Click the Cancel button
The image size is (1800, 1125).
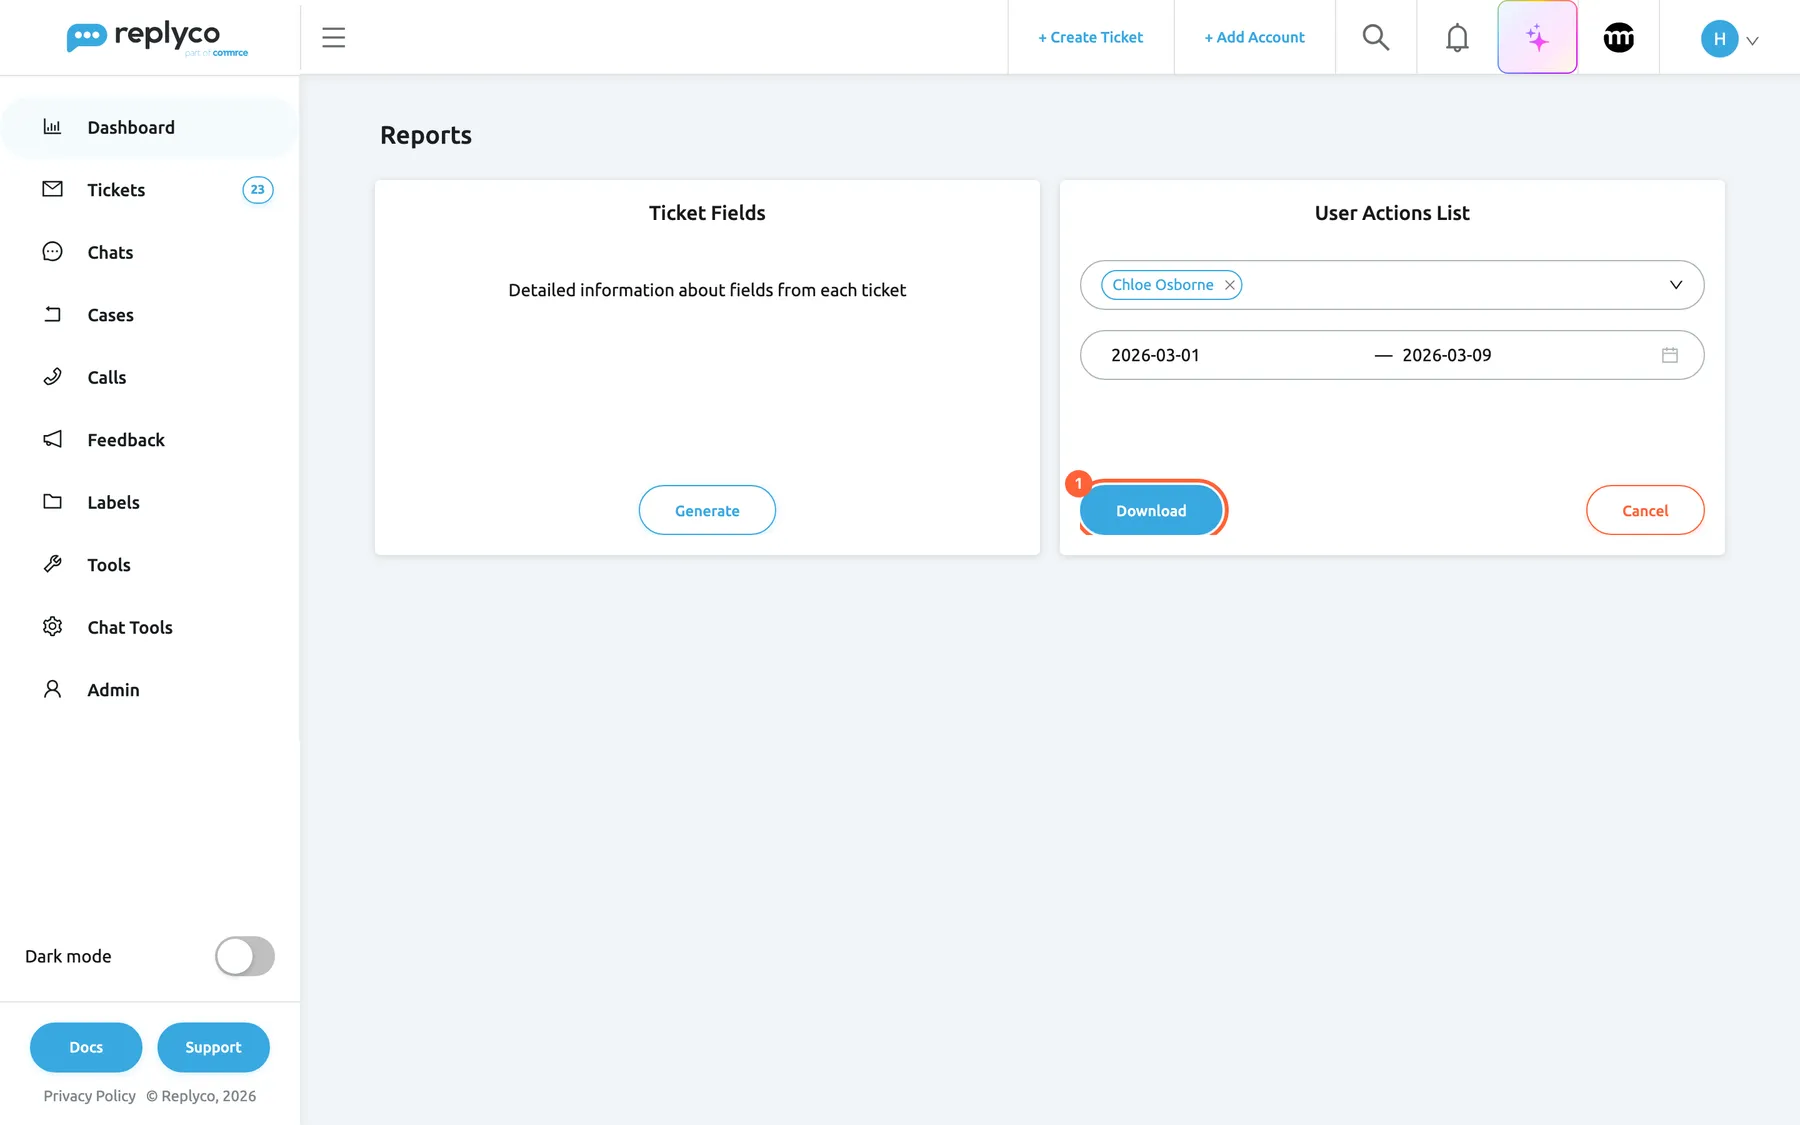[1644, 510]
